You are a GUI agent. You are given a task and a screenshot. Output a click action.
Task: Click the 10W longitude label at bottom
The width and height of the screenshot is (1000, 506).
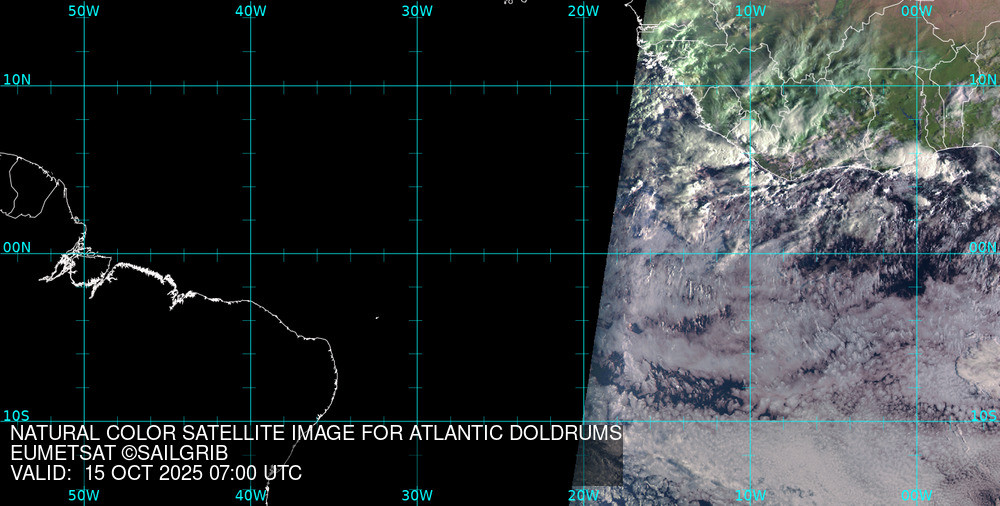(x=750, y=495)
